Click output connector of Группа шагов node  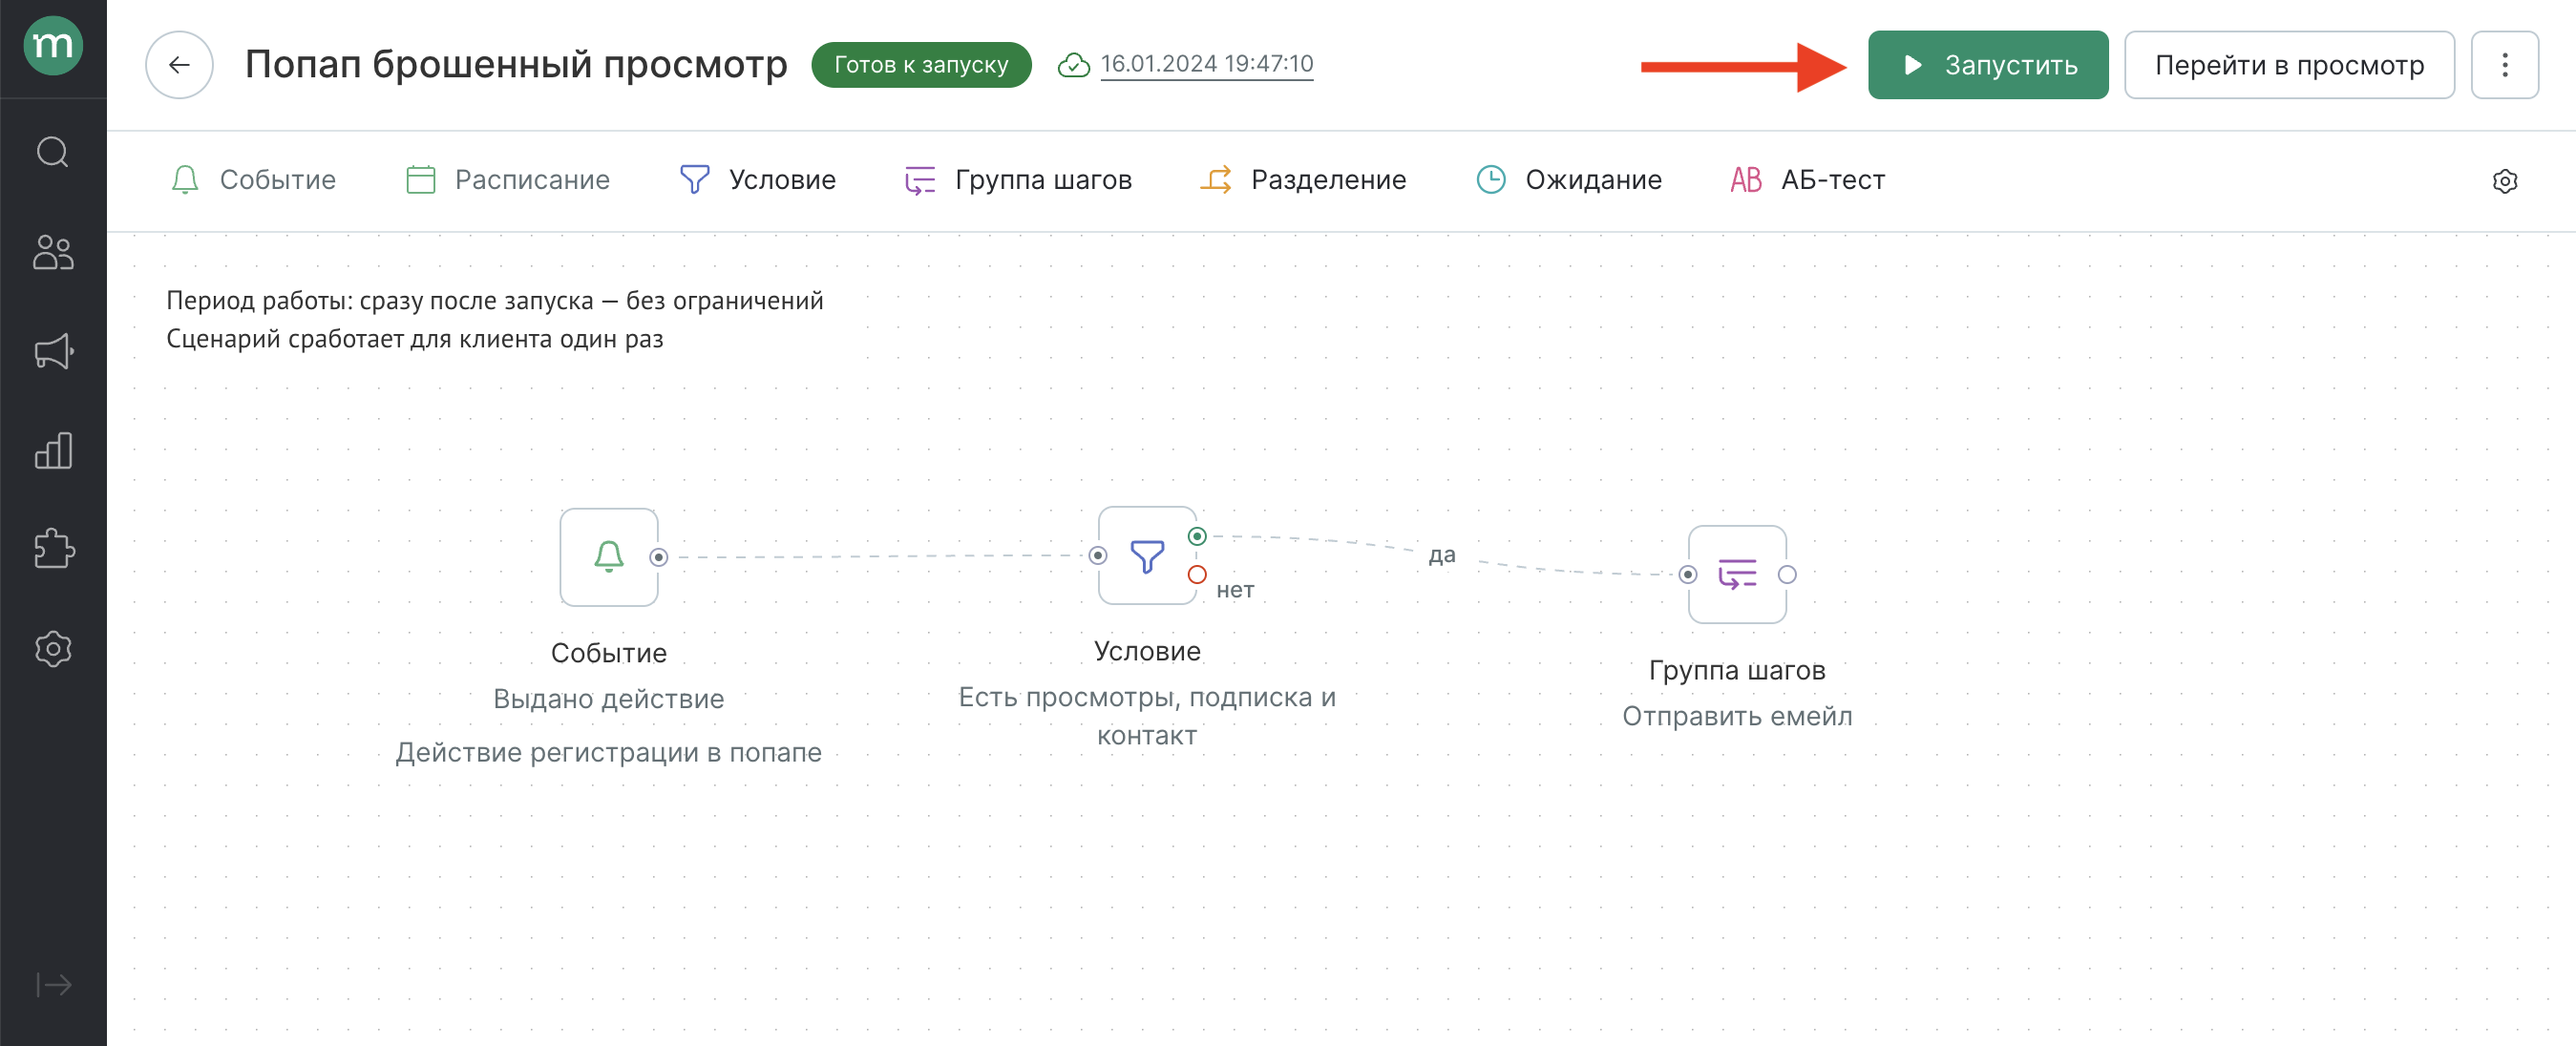point(1787,574)
